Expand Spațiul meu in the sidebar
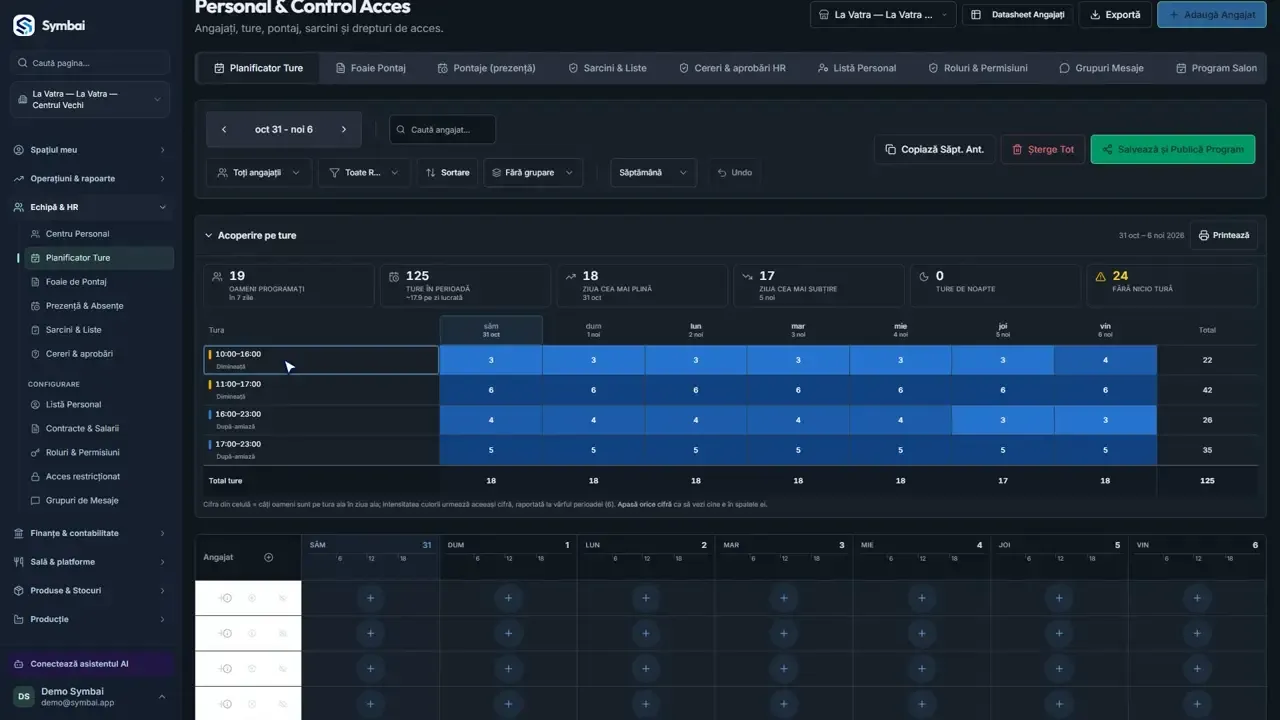 (90, 150)
